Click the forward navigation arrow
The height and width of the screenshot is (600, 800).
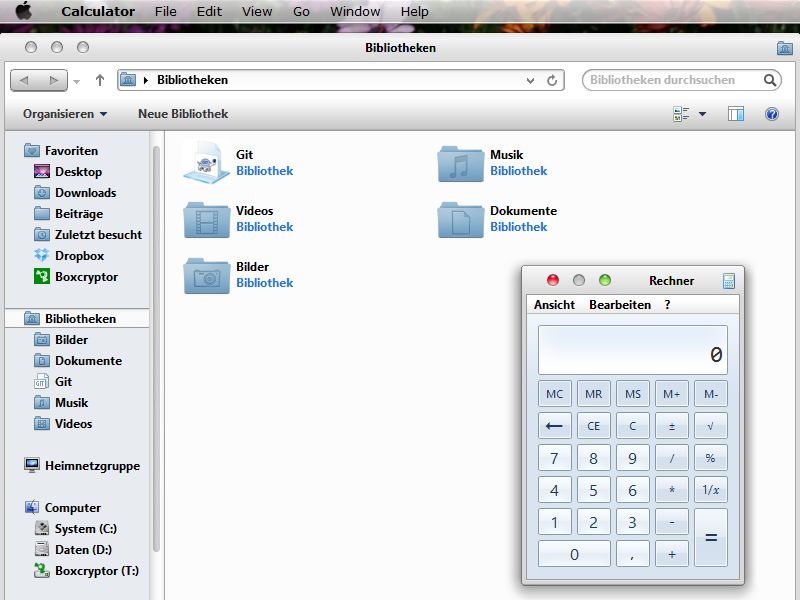click(53, 80)
